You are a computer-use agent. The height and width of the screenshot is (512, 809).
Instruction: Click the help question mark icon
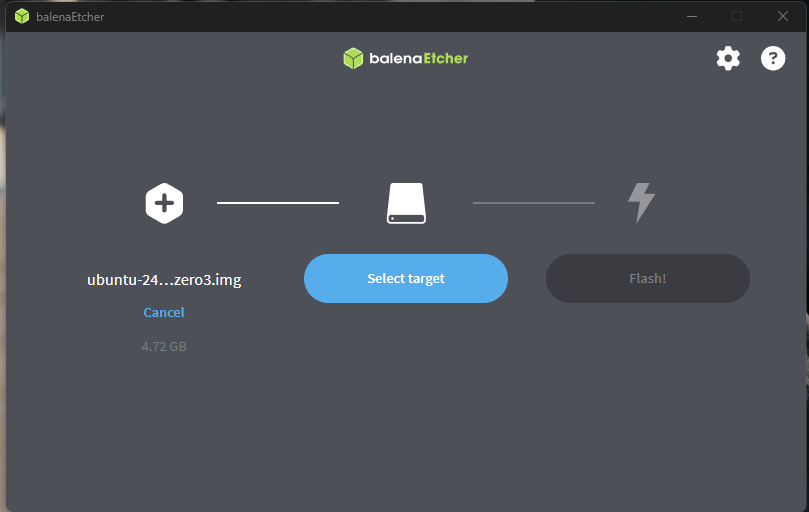[x=773, y=58]
